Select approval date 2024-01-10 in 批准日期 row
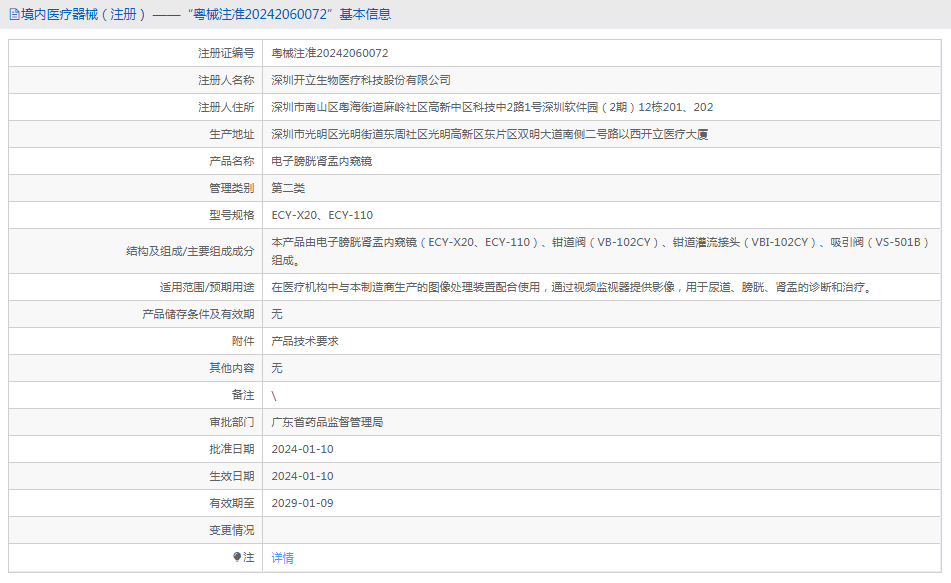 click(303, 450)
